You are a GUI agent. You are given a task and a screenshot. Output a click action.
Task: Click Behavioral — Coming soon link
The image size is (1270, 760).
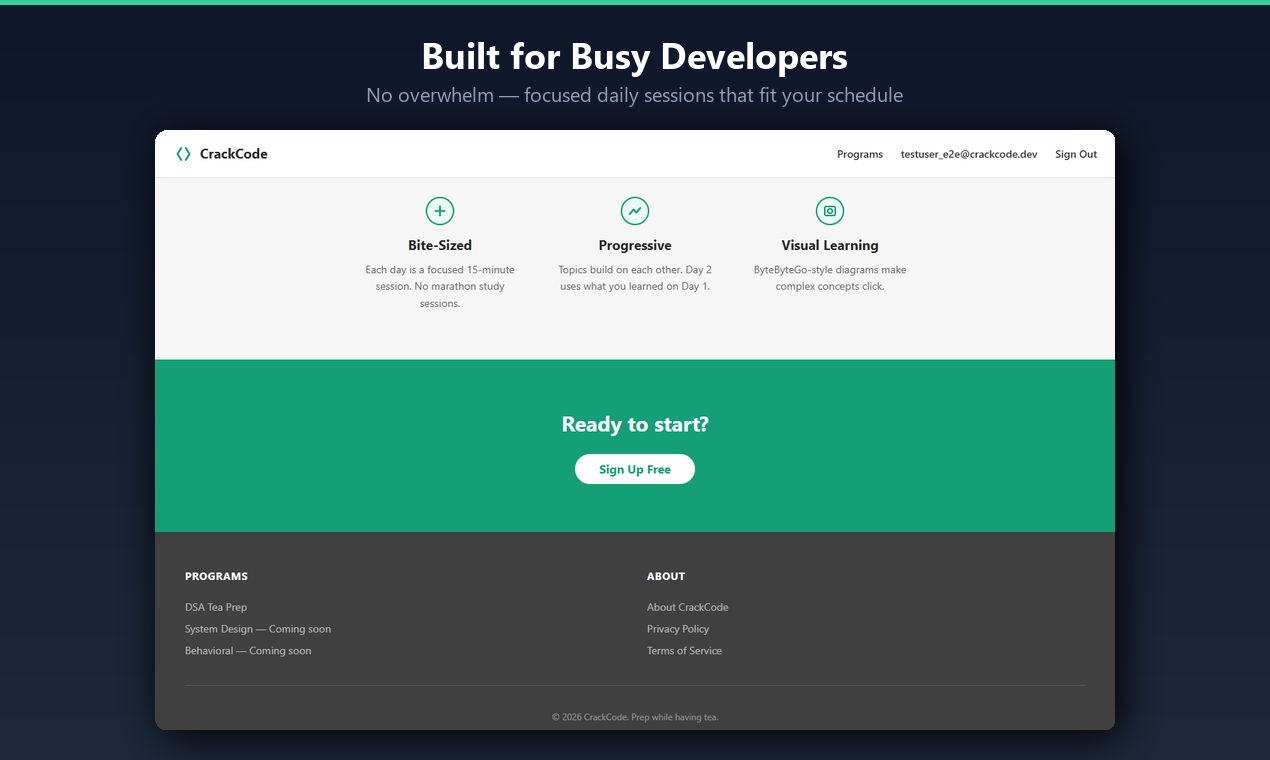tap(248, 651)
